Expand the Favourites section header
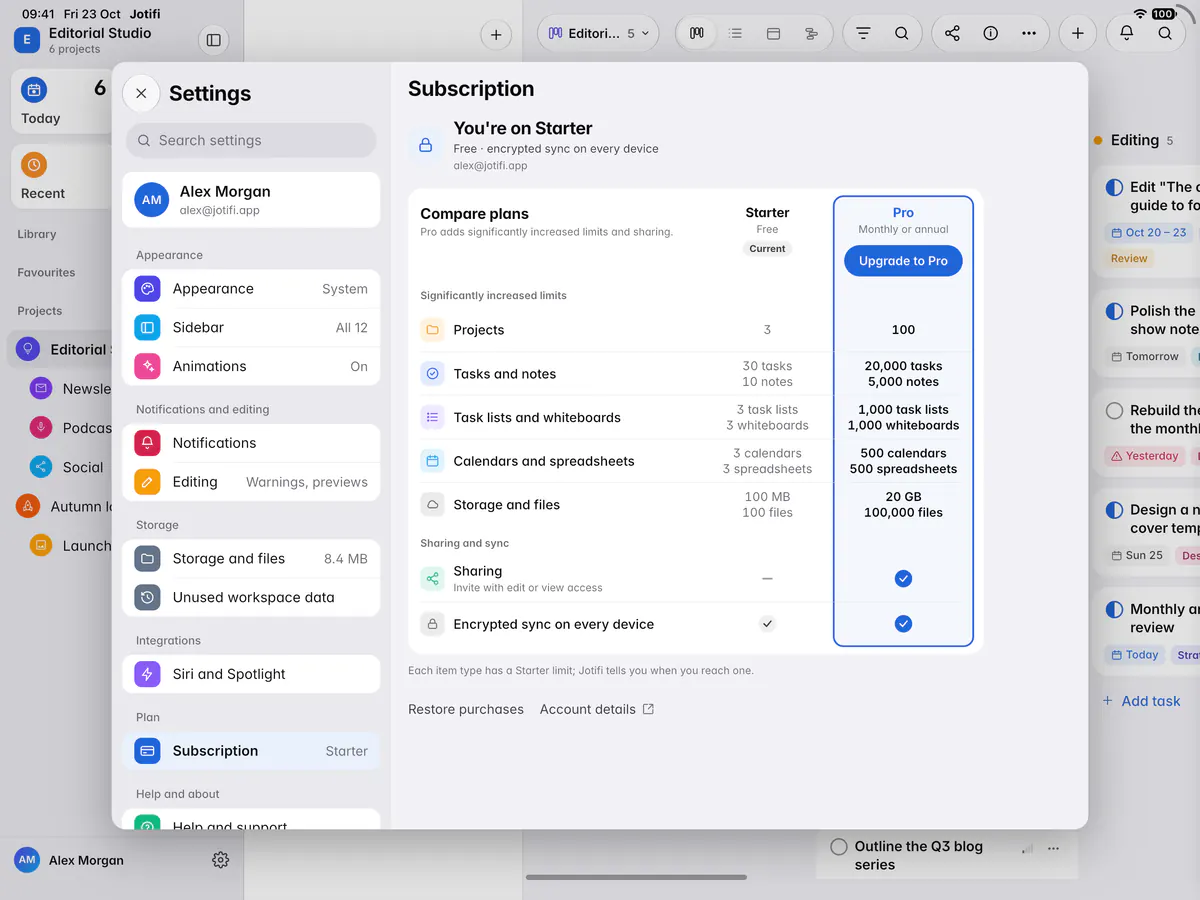1200x900 pixels. (x=46, y=272)
